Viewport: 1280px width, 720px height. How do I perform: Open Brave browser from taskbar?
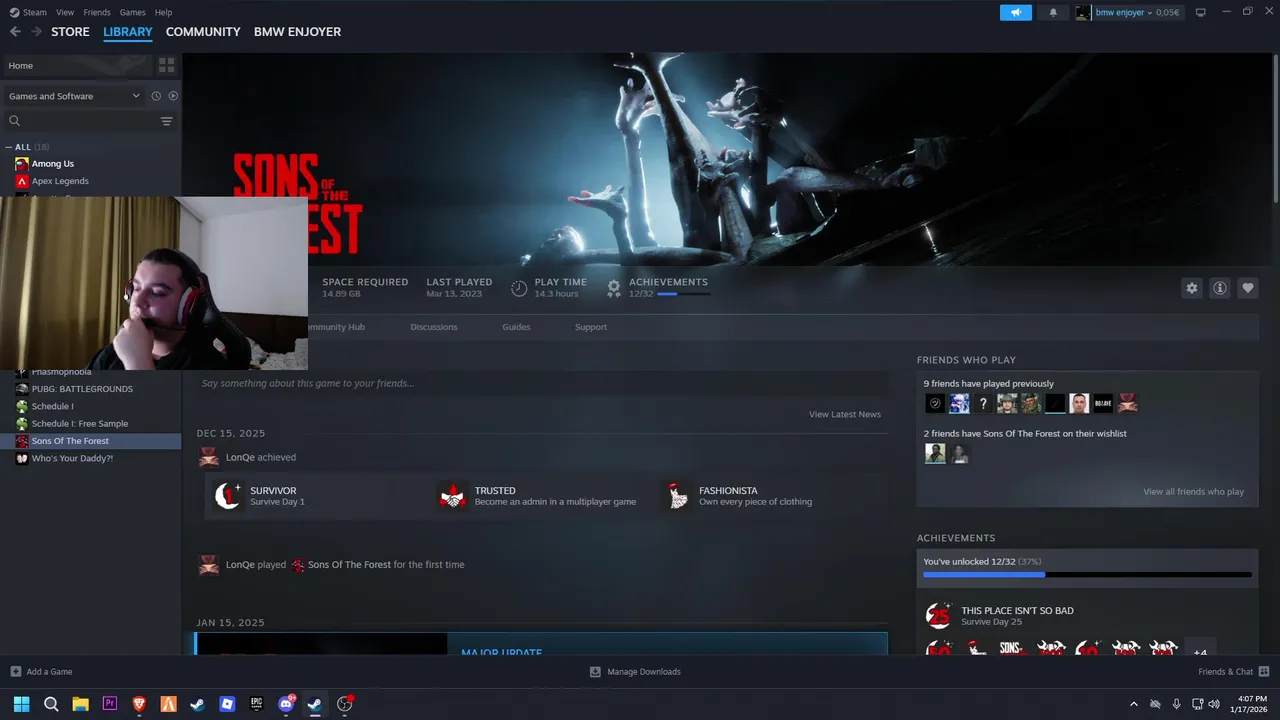pos(139,704)
